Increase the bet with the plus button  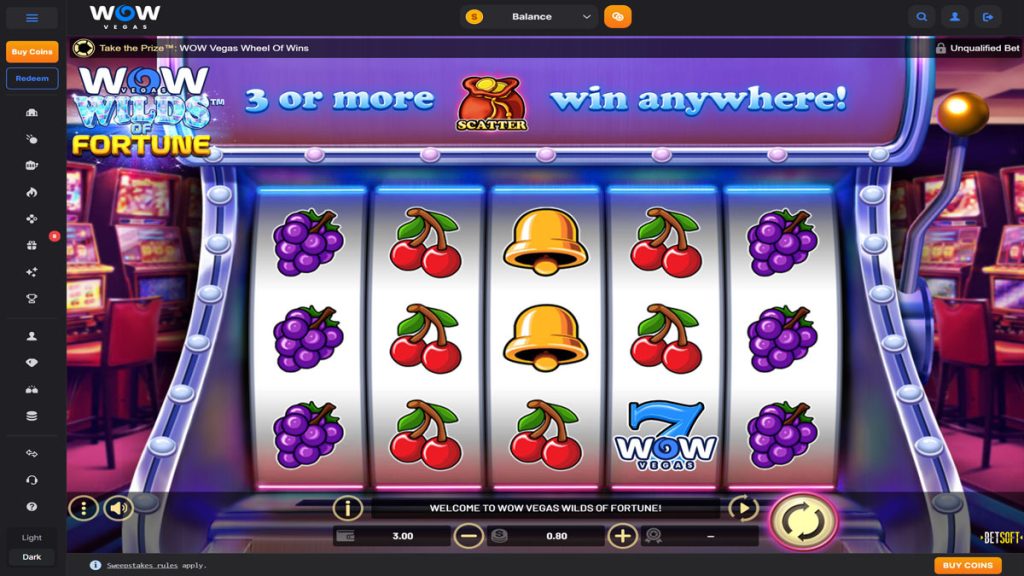click(x=622, y=536)
